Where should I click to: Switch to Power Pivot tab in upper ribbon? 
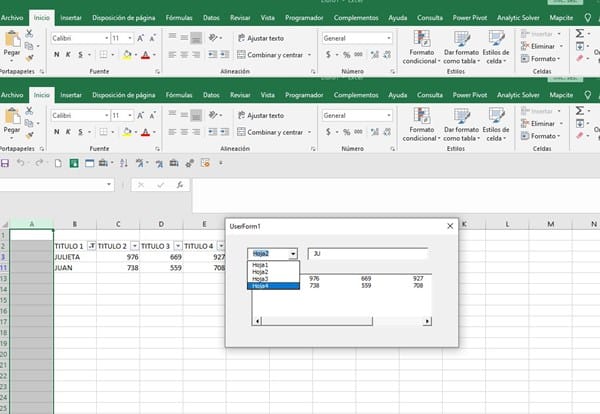[x=469, y=17]
